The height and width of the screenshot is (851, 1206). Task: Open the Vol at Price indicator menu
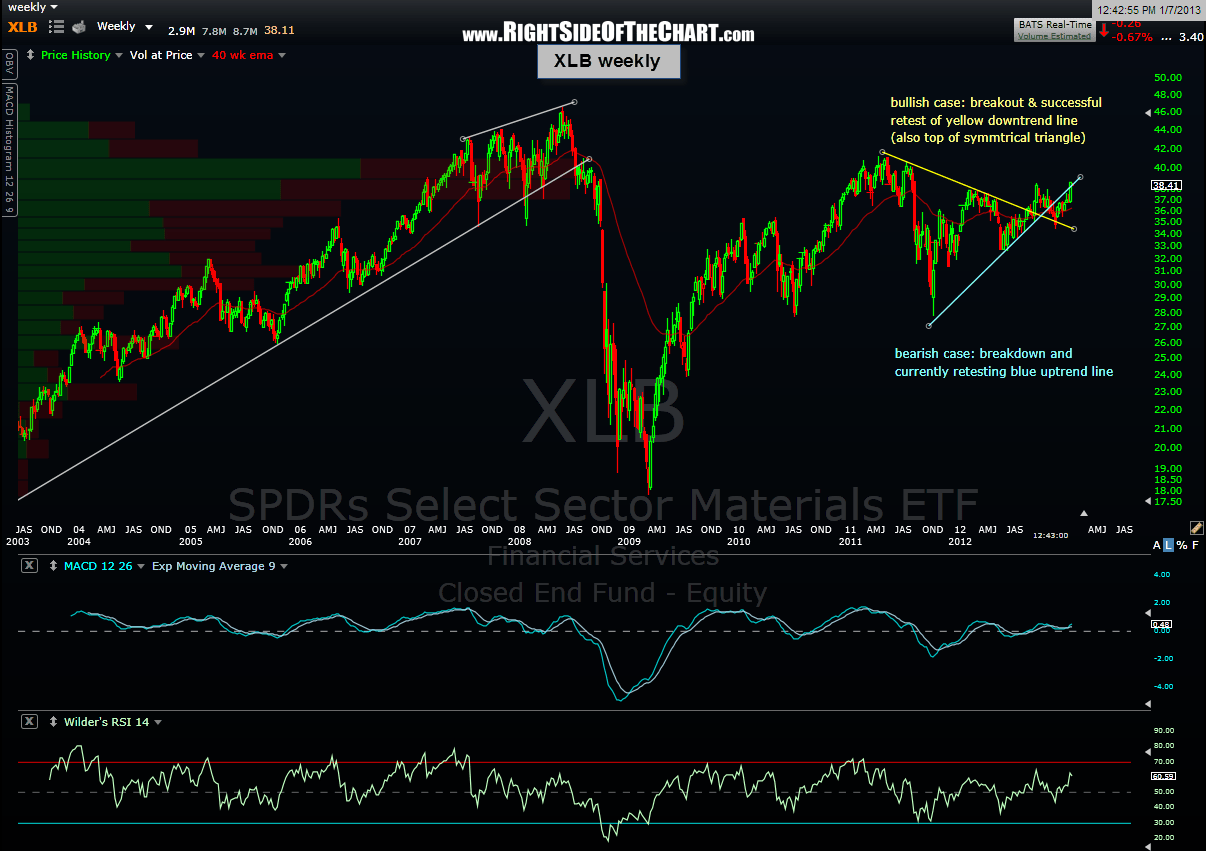[x=201, y=55]
